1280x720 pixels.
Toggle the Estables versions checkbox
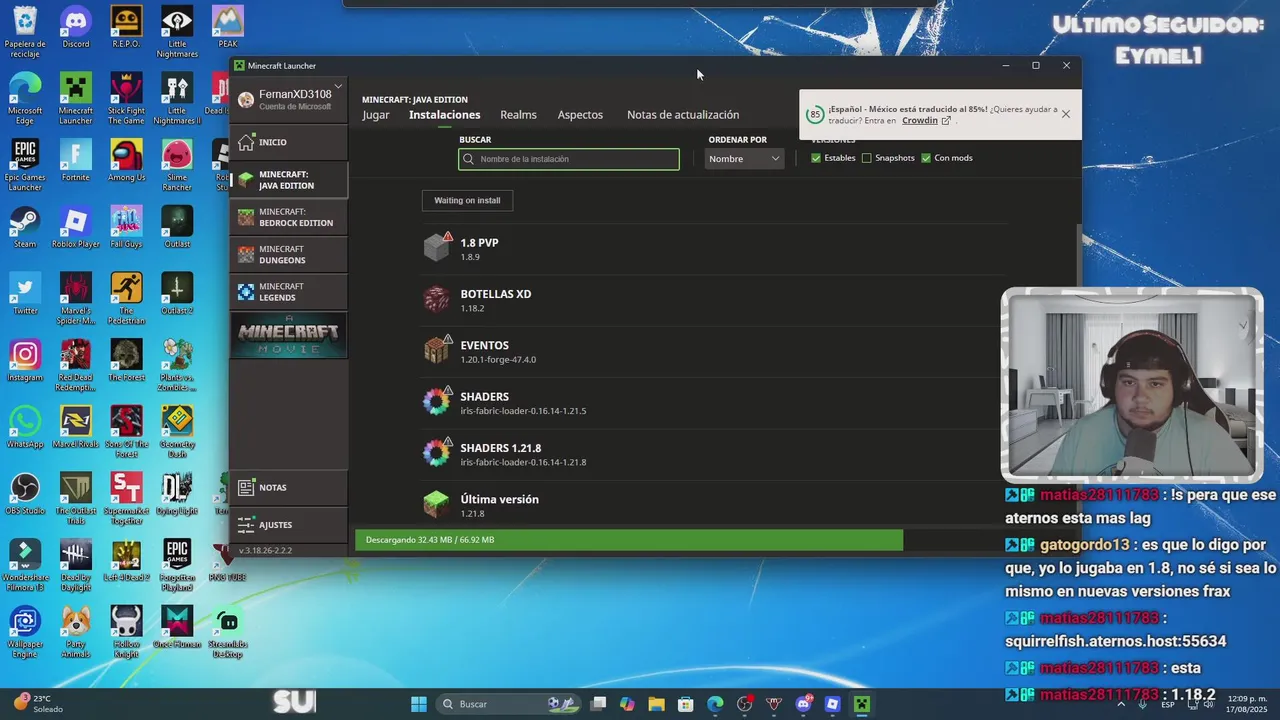816,158
